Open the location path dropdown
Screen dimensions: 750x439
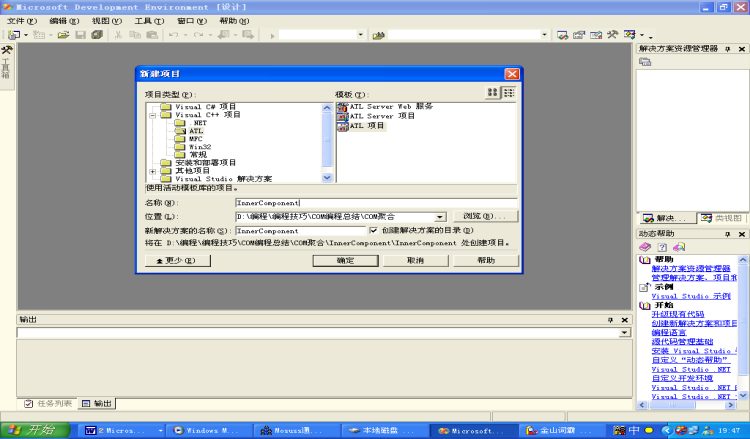click(440, 217)
